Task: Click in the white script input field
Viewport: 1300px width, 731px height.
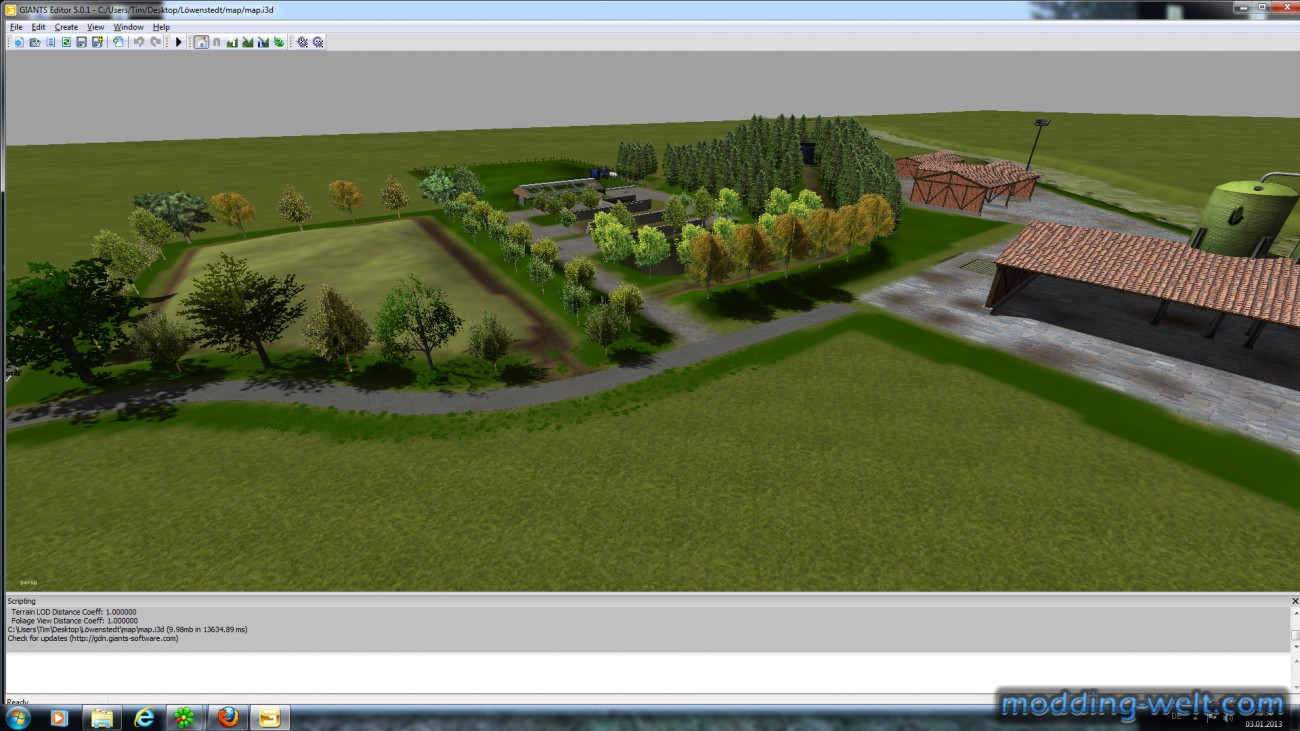Action: (x=646, y=673)
